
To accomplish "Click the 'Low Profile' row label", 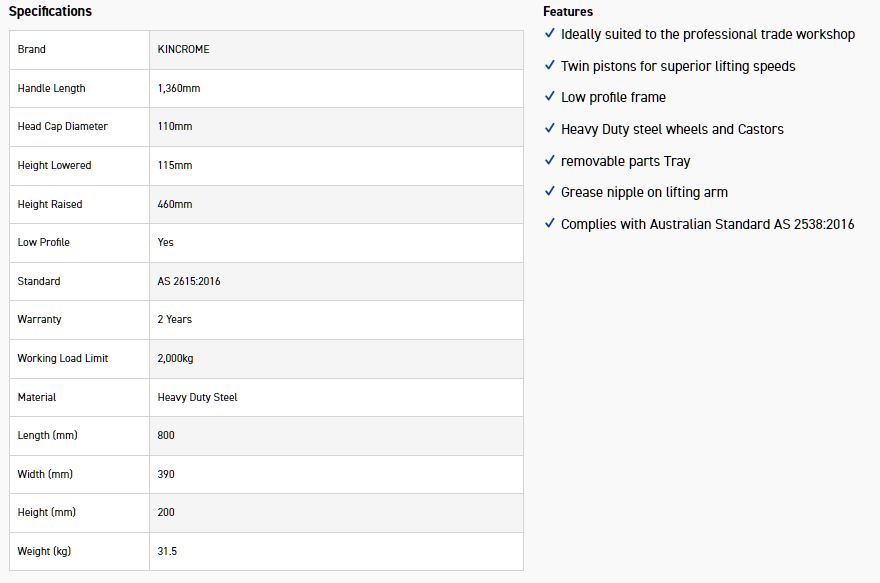I will [43, 243].
